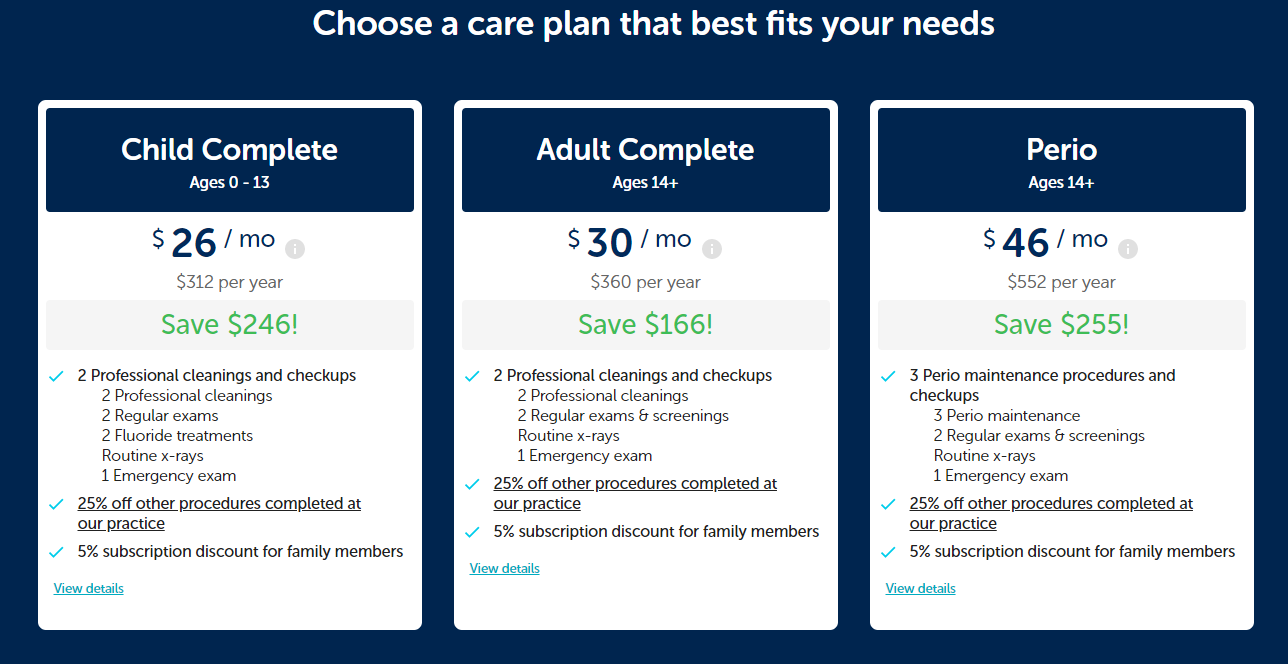Click info icon next to Adult Complete price

coord(711,249)
